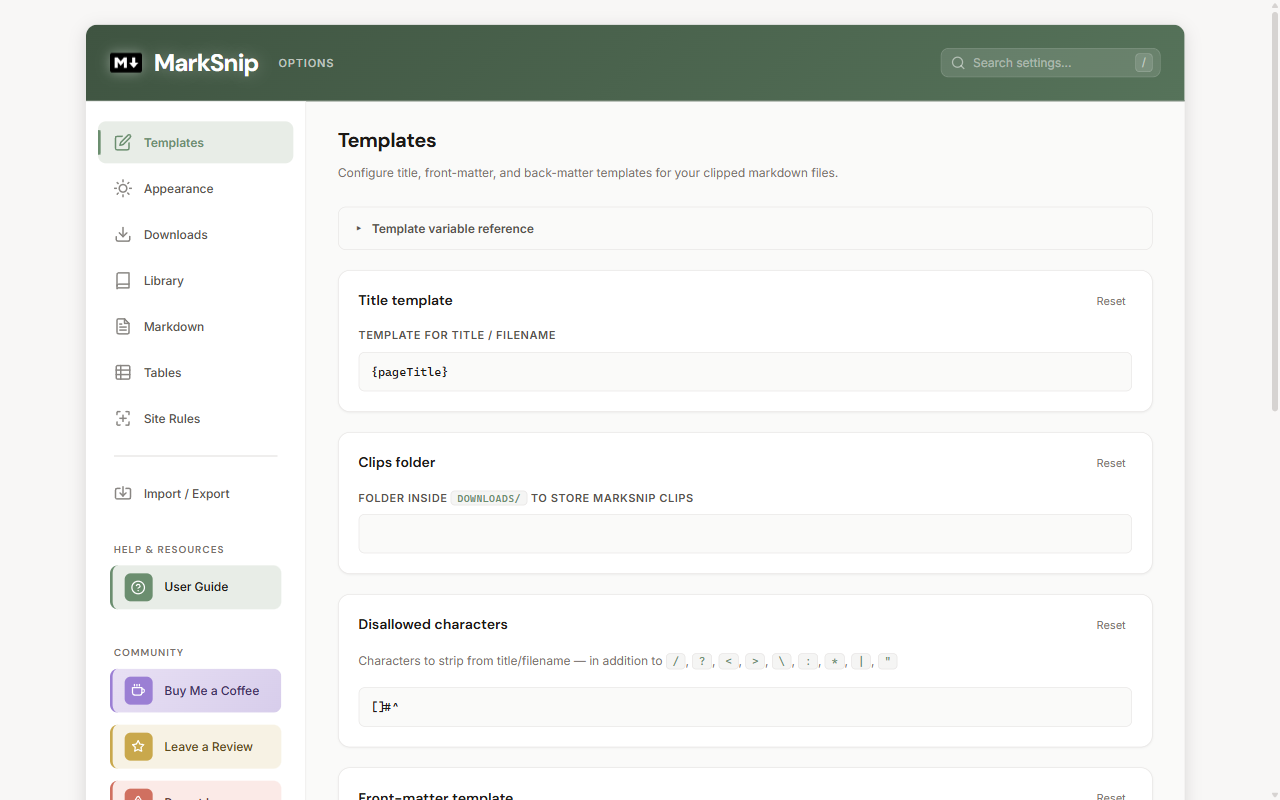The height and width of the screenshot is (800, 1280).
Task: Select the Tables section
Action: click(196, 372)
